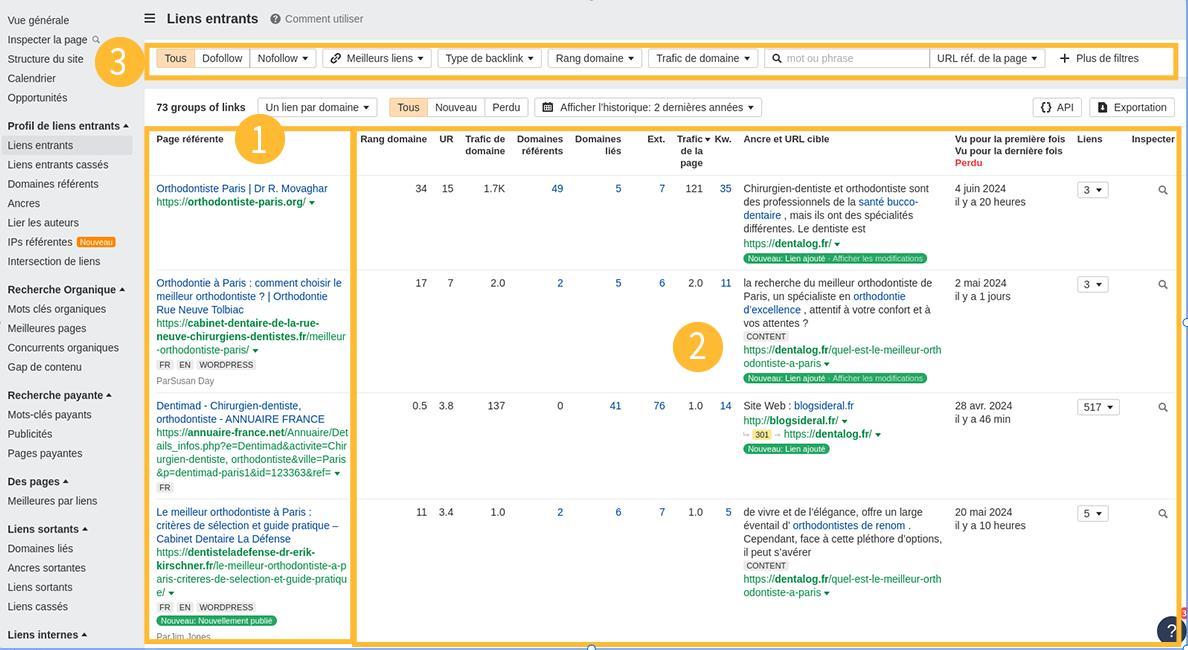Click the Inspecter magnifier on Orthodontiste Paris row
The height and width of the screenshot is (650, 1188).
pyautogui.click(x=1162, y=187)
